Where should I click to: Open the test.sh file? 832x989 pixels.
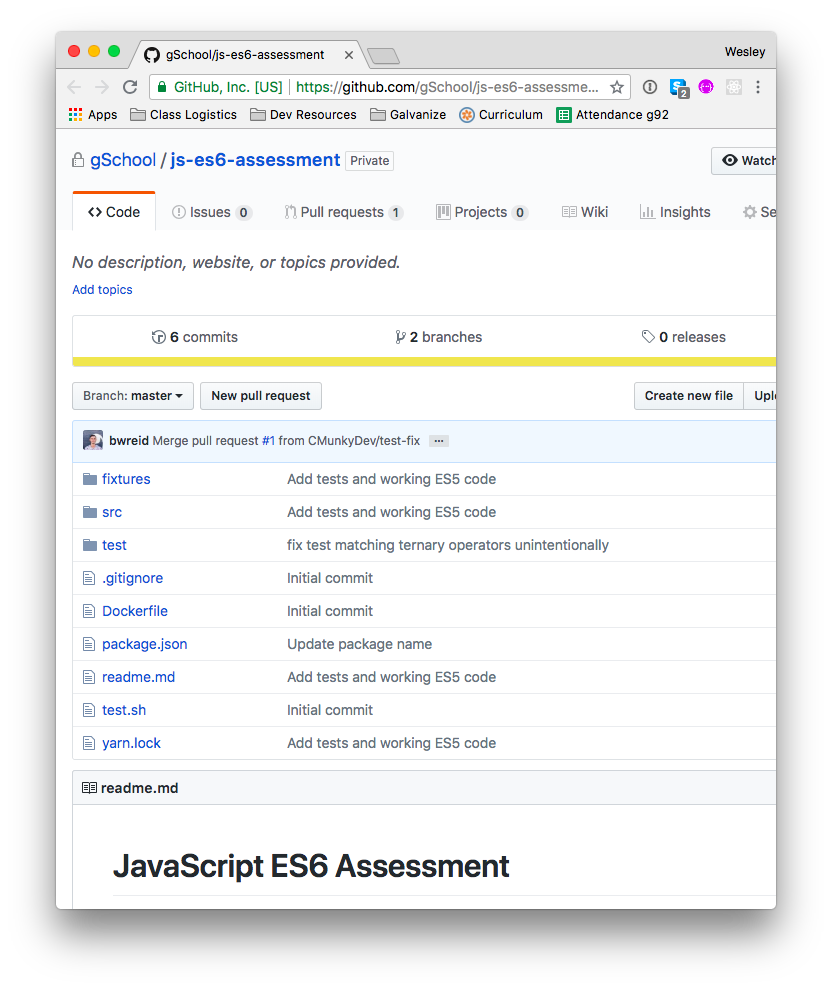click(x=124, y=710)
